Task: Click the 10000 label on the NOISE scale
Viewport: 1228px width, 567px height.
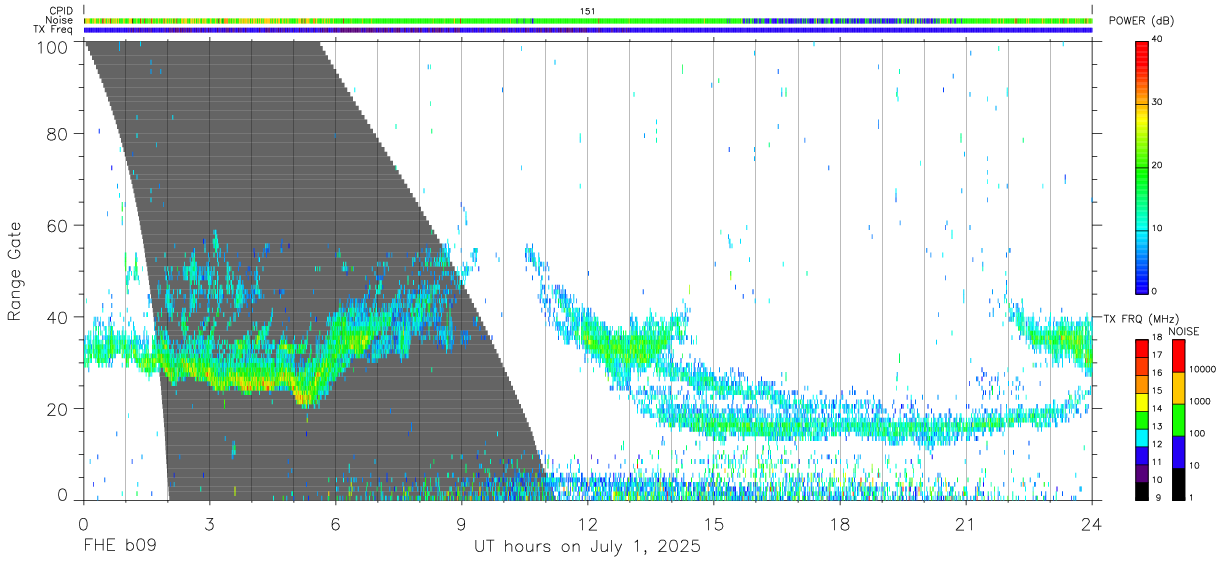Action: point(1202,370)
